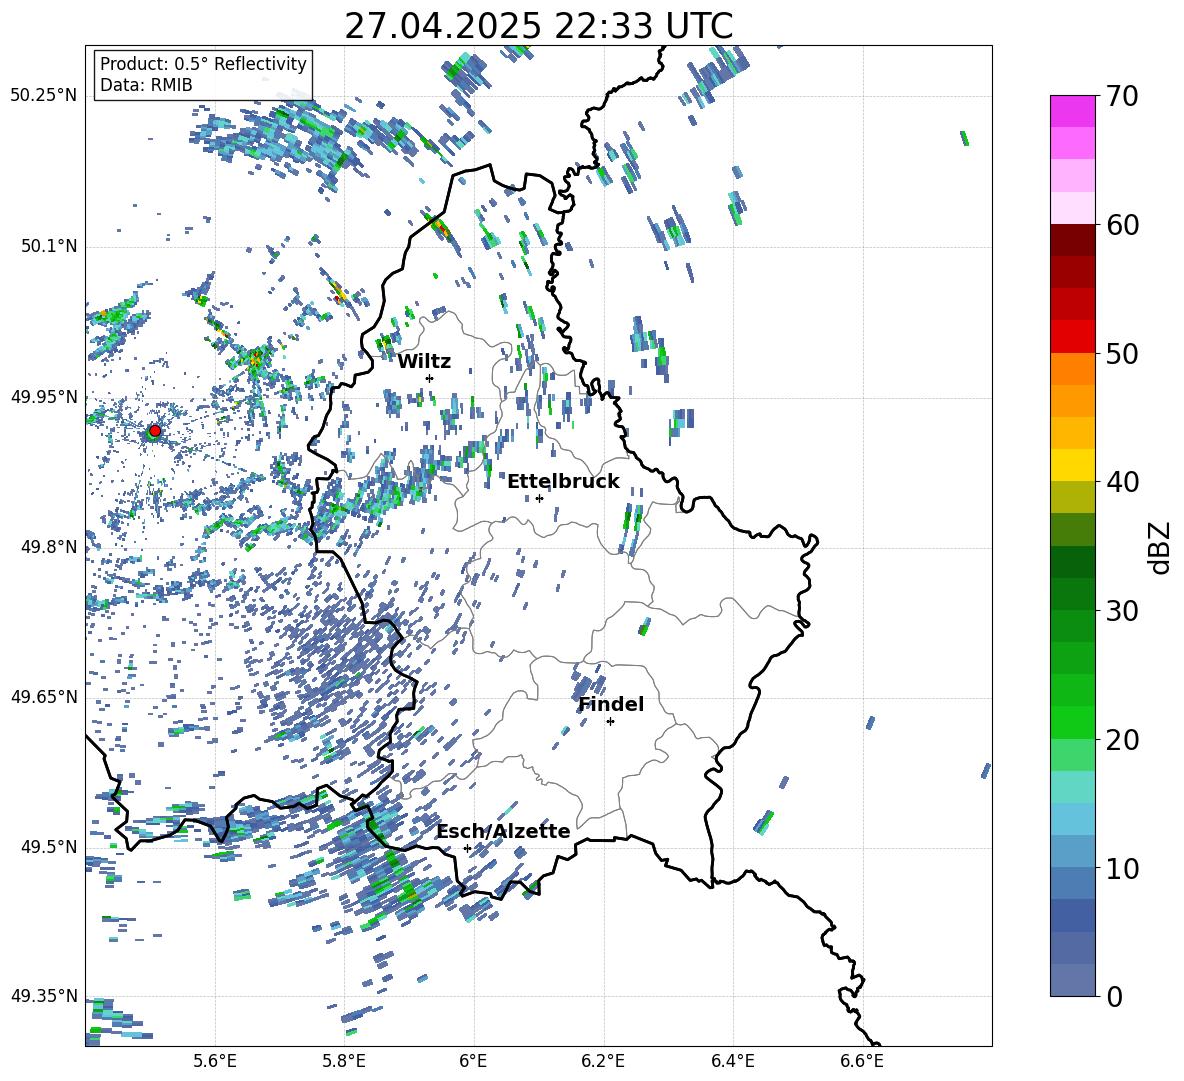Image resolution: width=1184 pixels, height=1081 pixels.
Task: Click the Wiltz city label
Action: [x=424, y=362]
